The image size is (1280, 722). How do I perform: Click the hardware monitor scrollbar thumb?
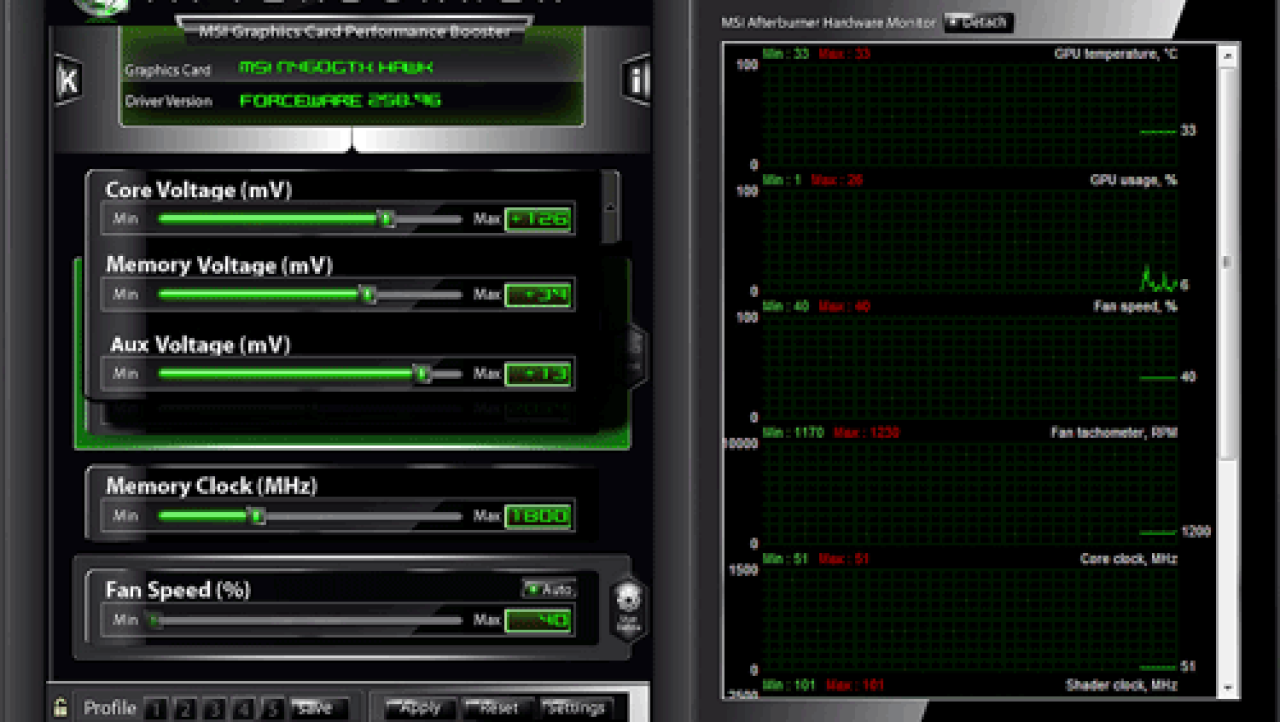tap(1227, 263)
